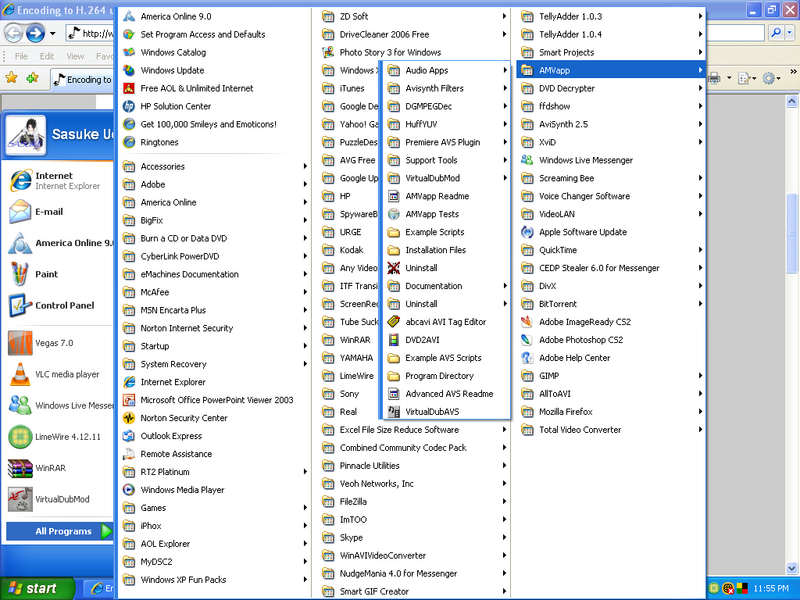The height and width of the screenshot is (600, 800).
Task: Launch Vegas 7.0 from the pinned icon
Action: pos(20,343)
